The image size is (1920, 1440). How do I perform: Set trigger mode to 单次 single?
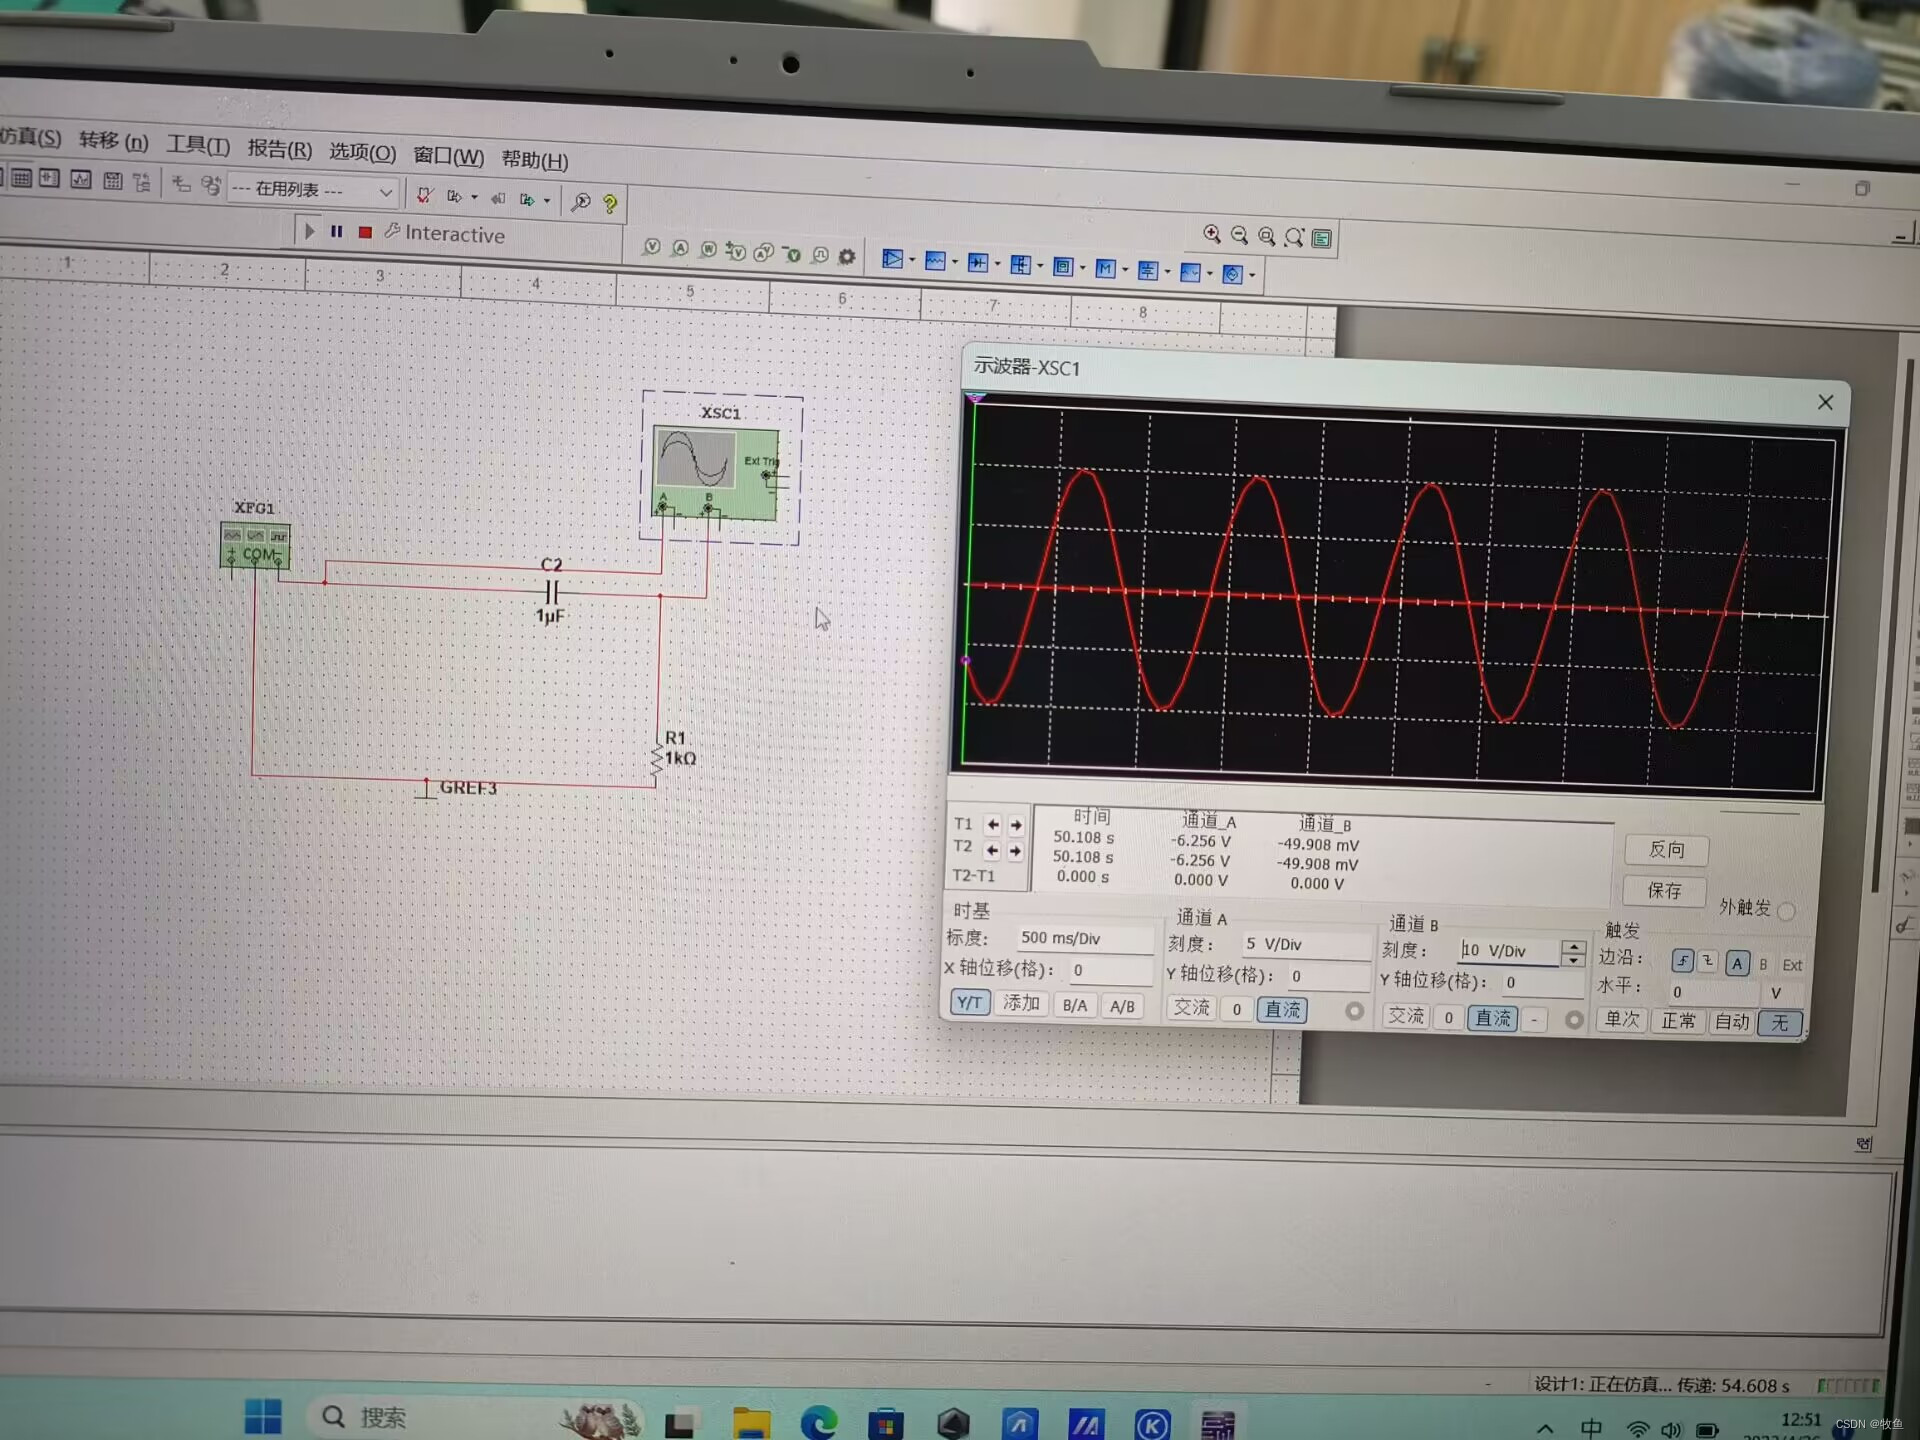pos(1622,1020)
